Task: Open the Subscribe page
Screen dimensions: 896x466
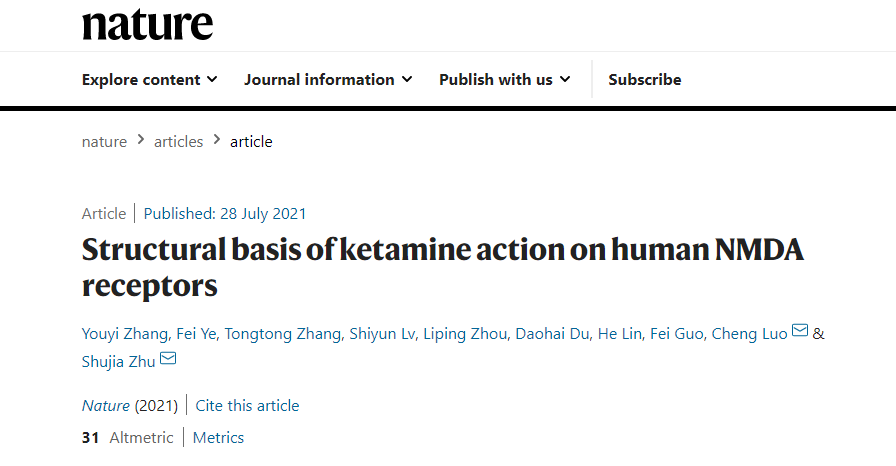Action: [645, 80]
